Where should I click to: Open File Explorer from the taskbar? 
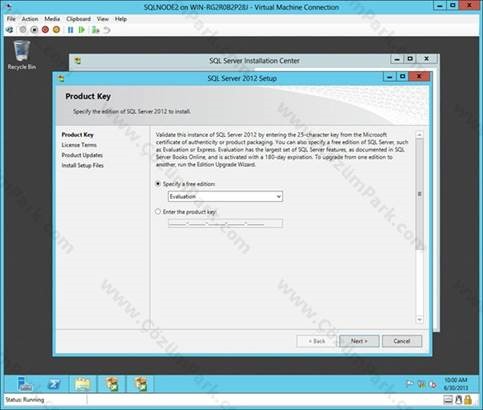point(83,384)
